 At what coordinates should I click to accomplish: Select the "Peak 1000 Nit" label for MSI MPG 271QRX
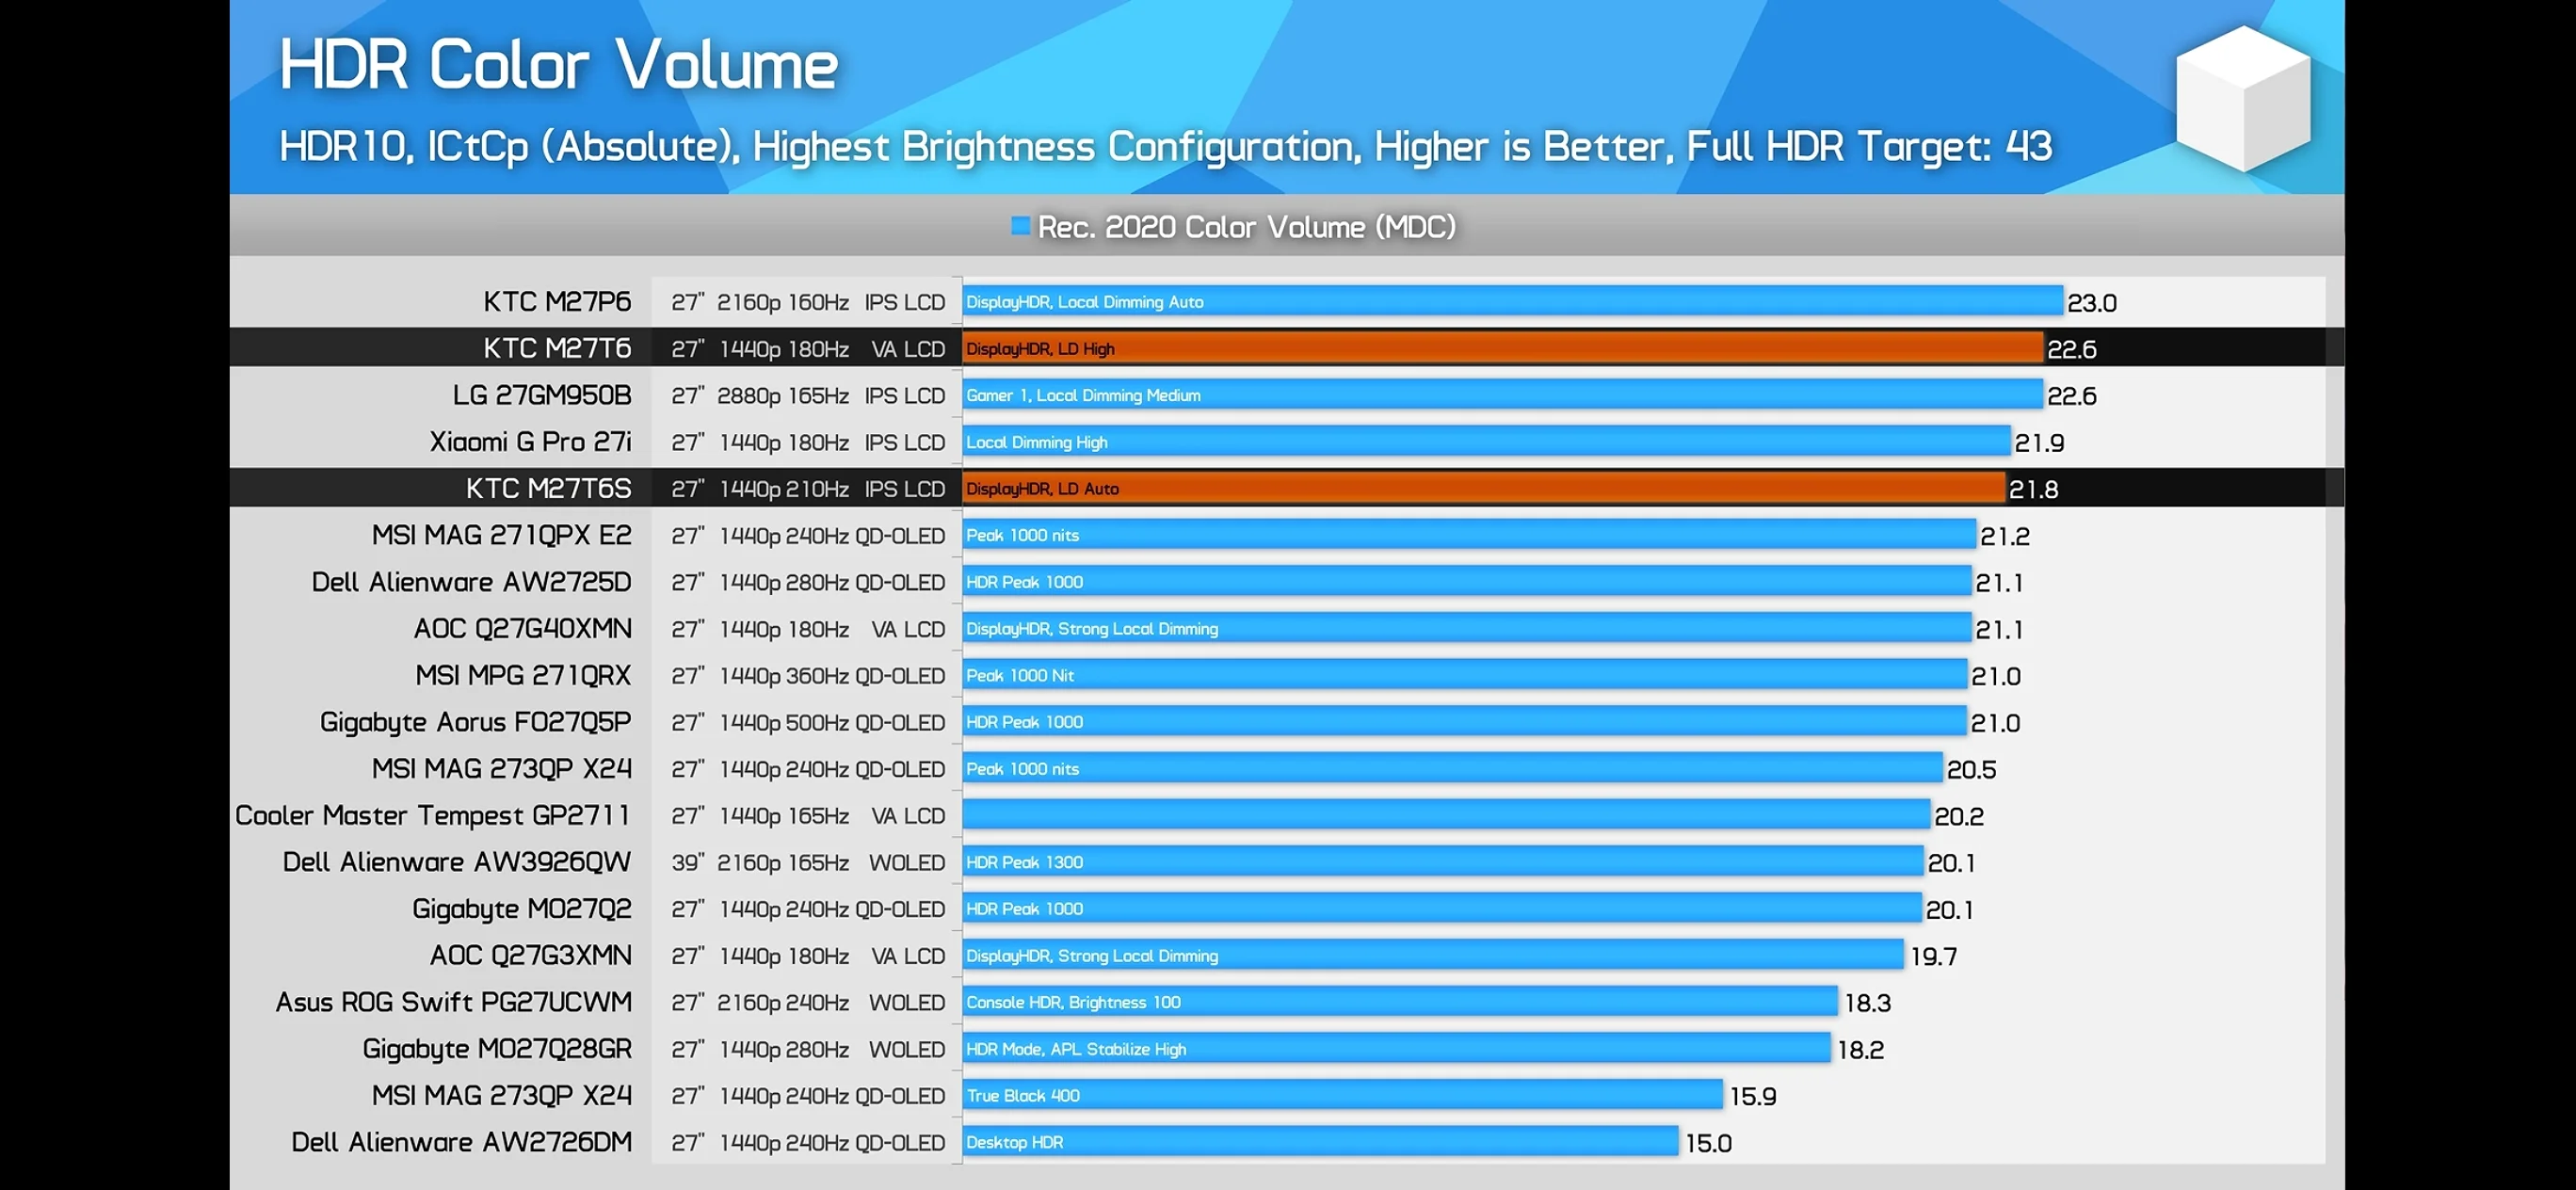click(1020, 675)
